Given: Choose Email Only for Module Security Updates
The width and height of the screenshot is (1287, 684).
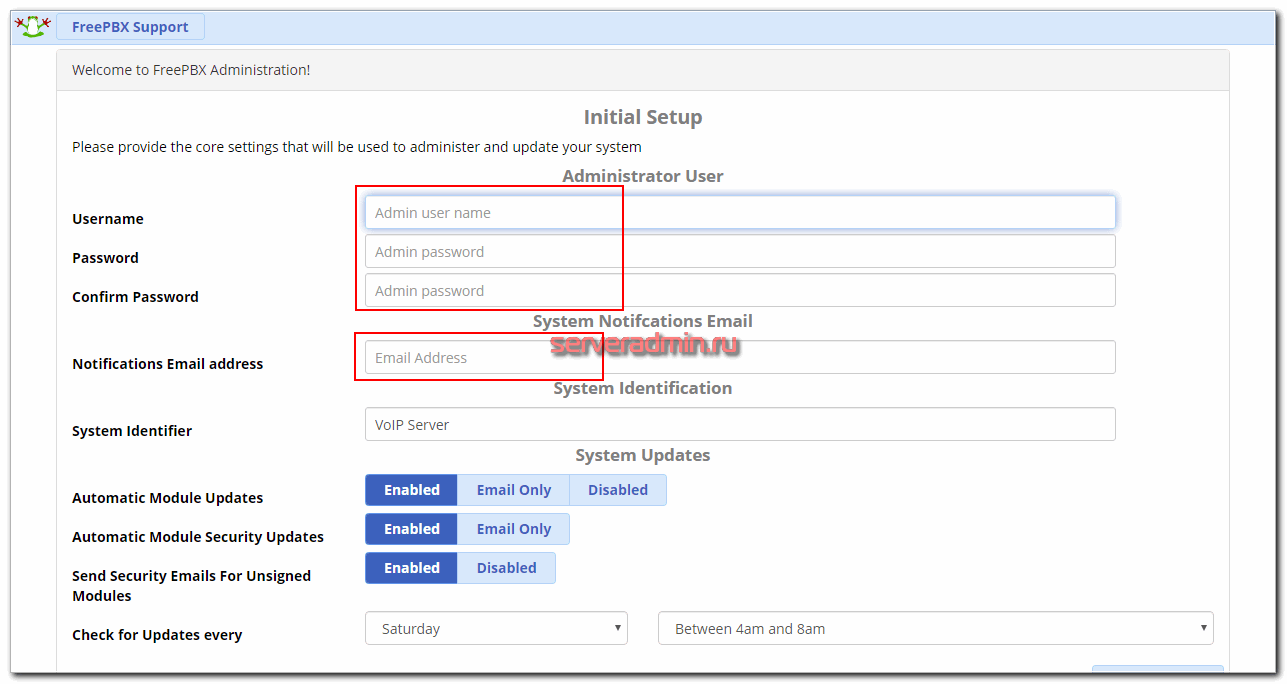Looking at the screenshot, I should point(513,529).
